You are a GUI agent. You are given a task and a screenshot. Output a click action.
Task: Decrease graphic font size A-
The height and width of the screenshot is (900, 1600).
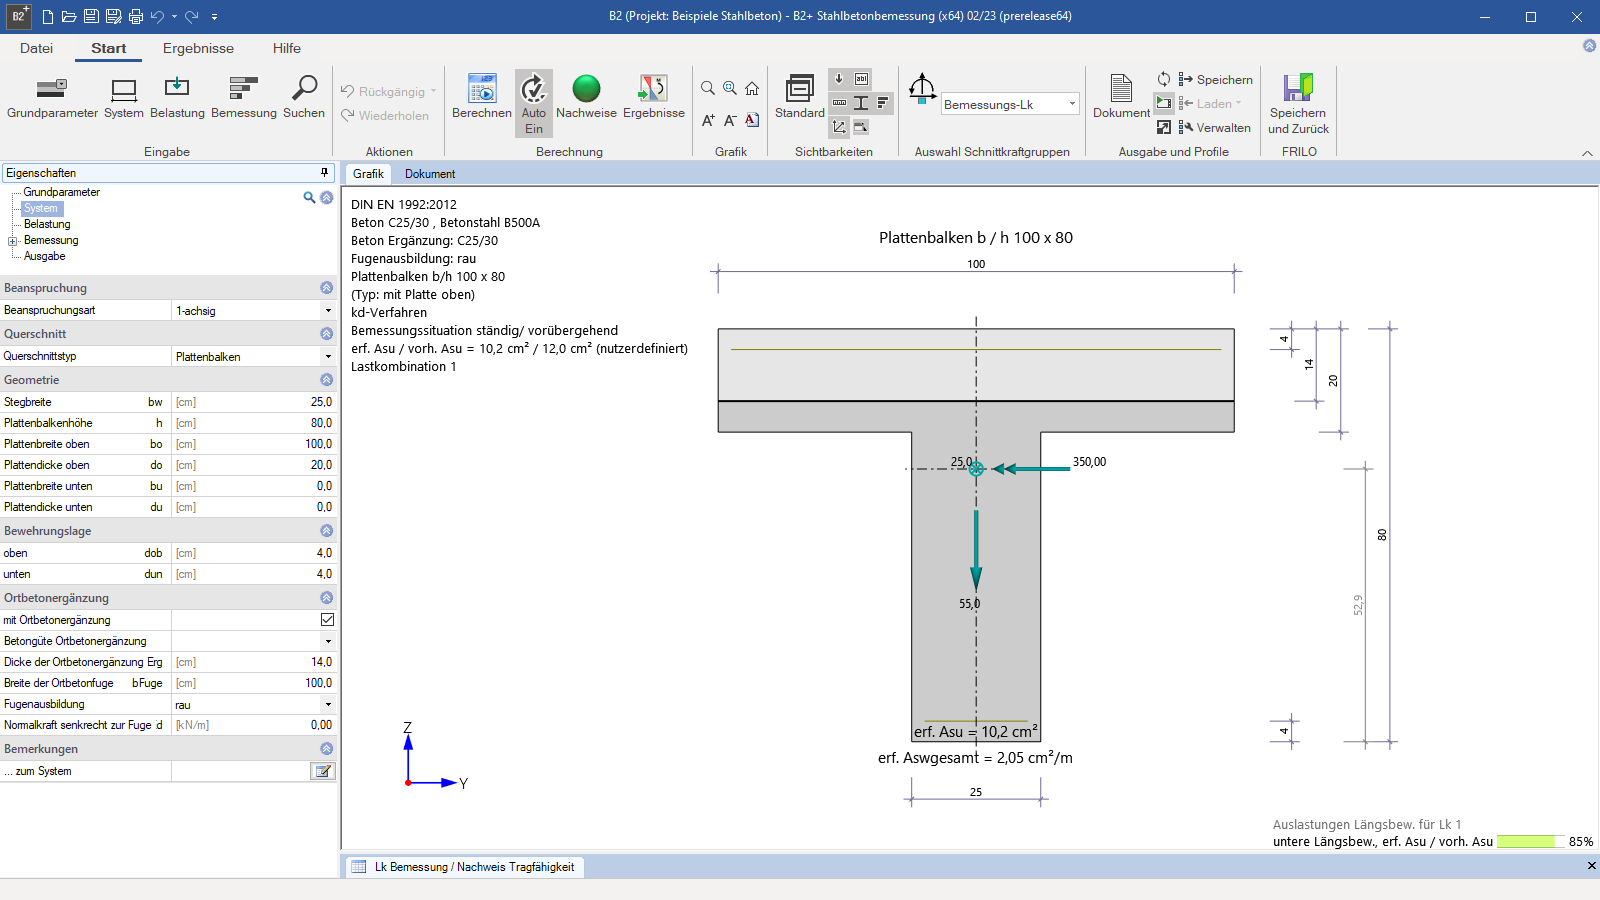pyautogui.click(x=730, y=120)
